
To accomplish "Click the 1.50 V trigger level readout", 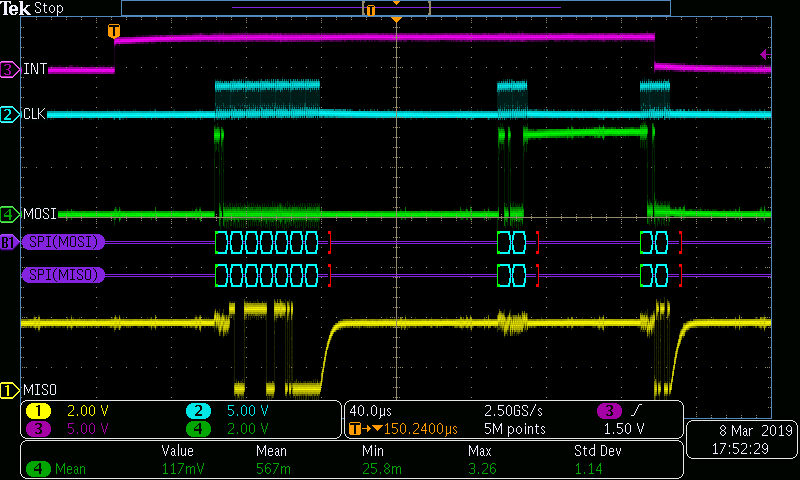I will [x=623, y=428].
